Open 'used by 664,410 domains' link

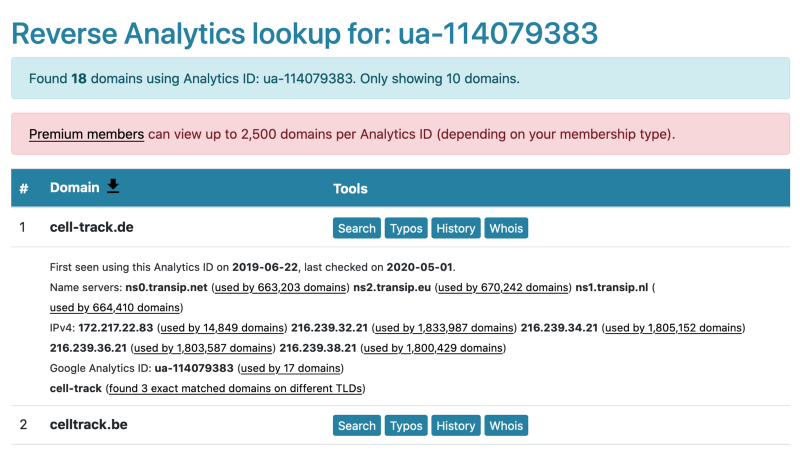click(115, 308)
